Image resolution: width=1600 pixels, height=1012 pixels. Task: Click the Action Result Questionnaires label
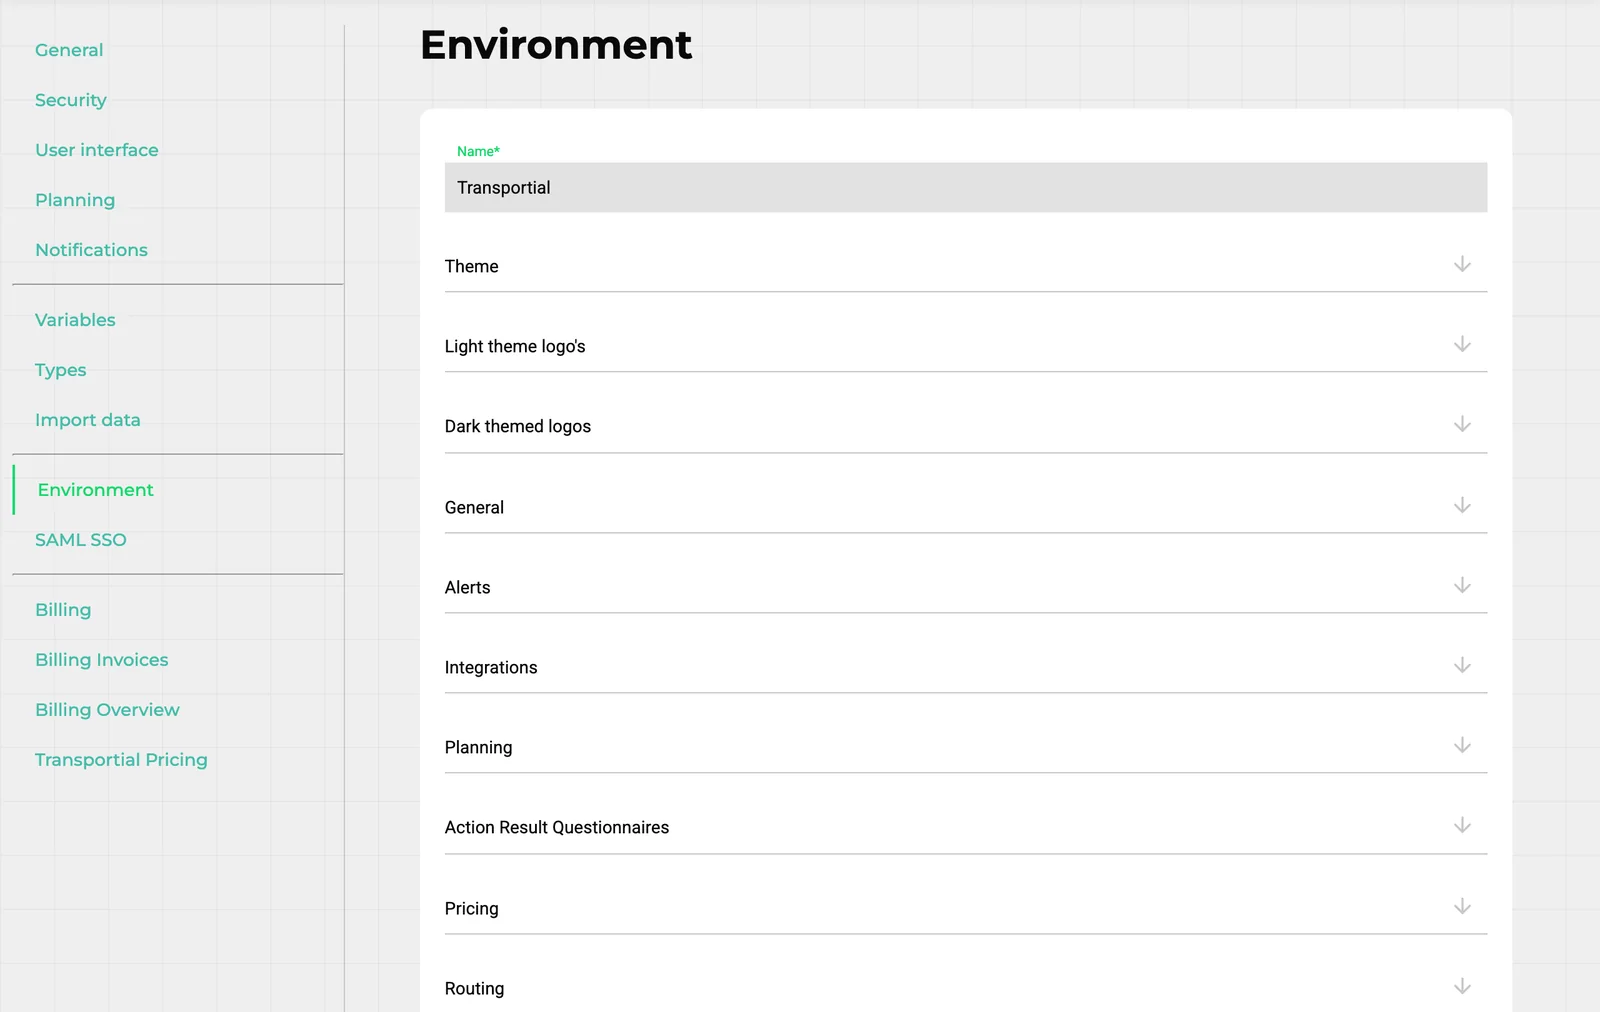(x=557, y=827)
